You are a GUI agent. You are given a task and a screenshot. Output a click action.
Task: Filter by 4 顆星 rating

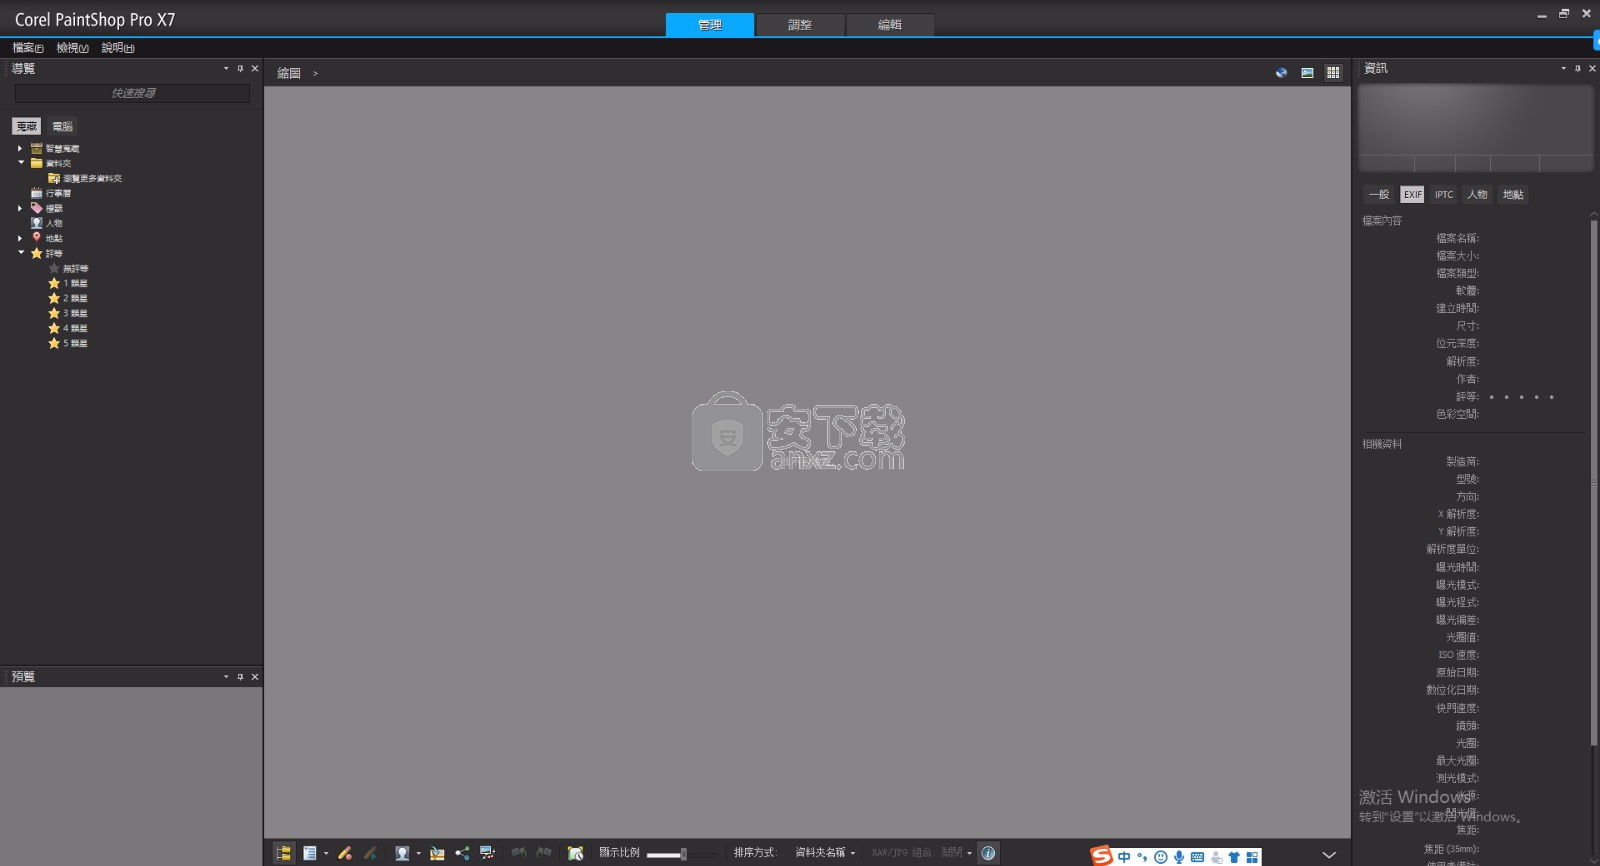(x=75, y=329)
